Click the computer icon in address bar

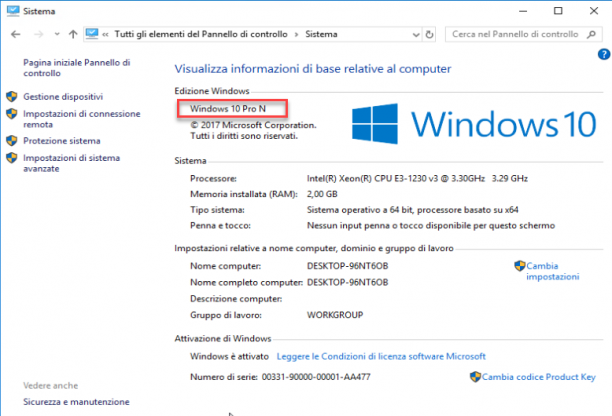click(92, 34)
